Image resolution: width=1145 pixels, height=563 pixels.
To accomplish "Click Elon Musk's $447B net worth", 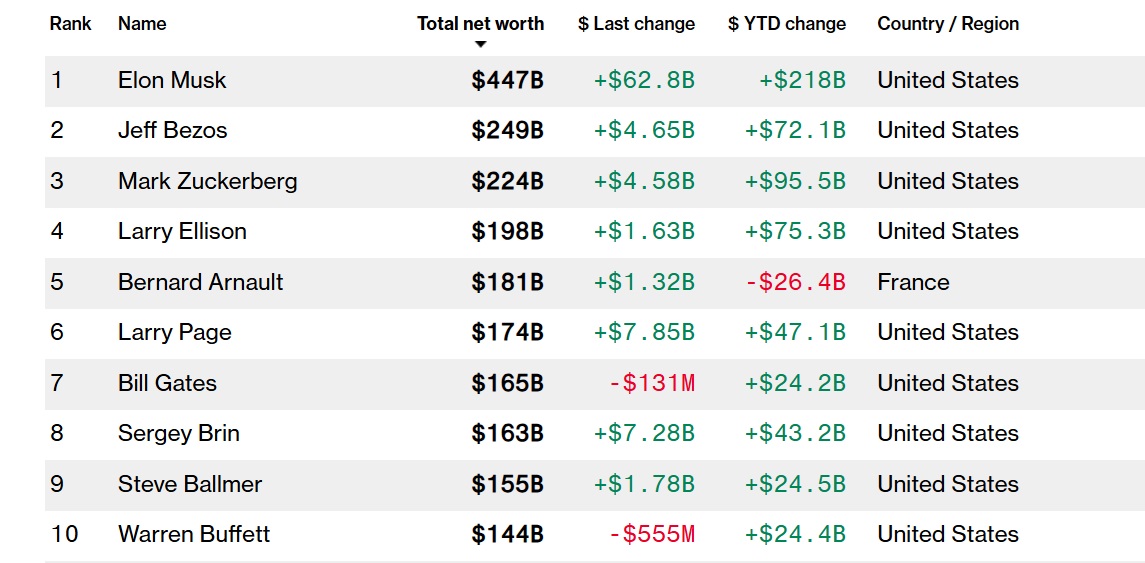I will point(508,80).
